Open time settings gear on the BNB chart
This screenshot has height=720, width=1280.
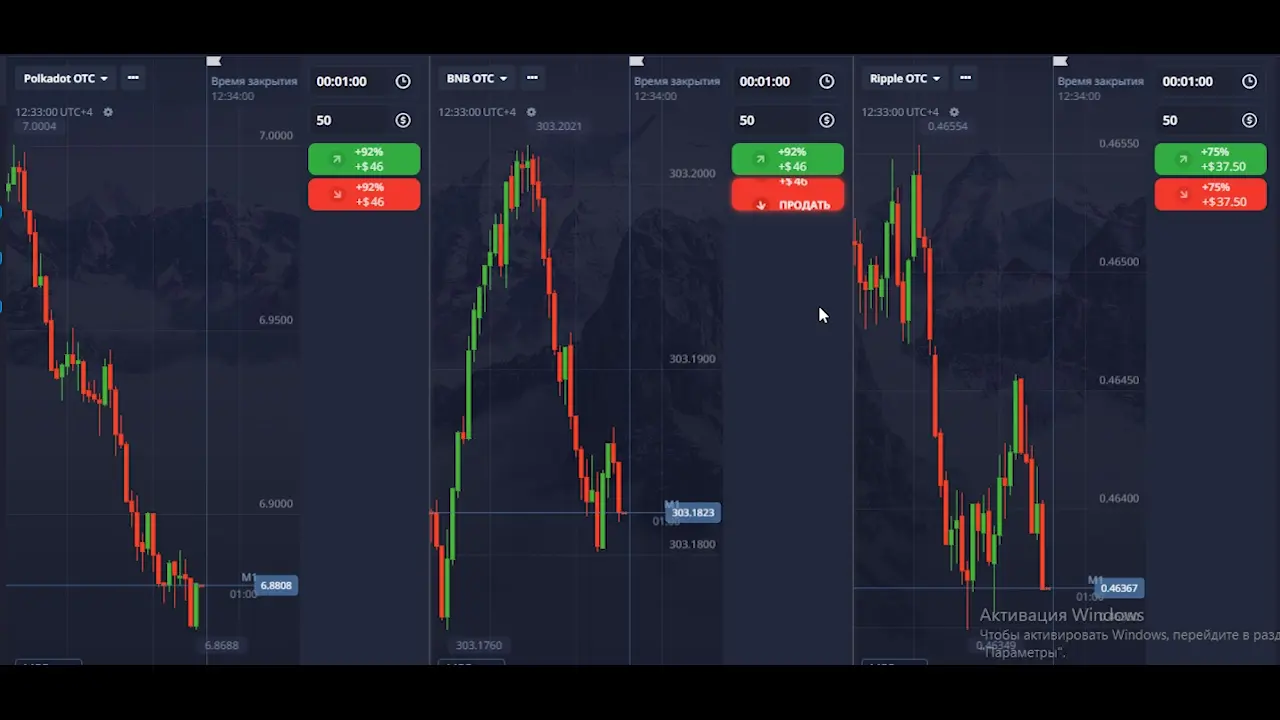[x=531, y=112]
